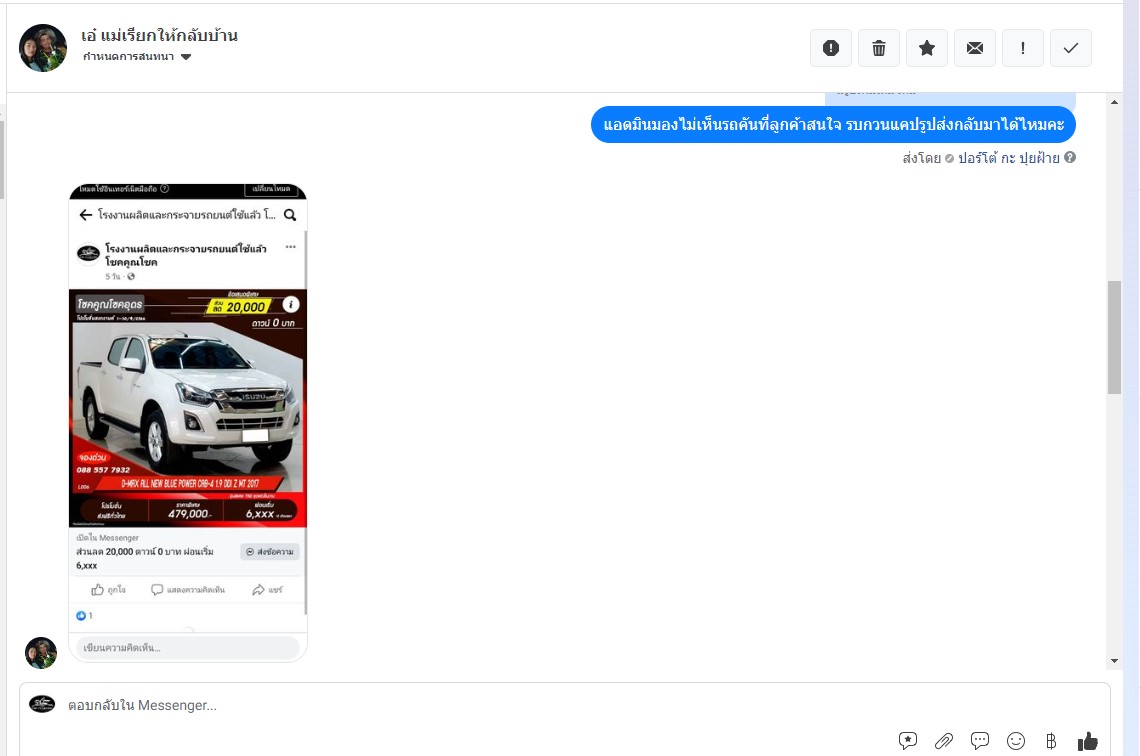Viewport: 1140px width, 756px height.
Task: Open the customer's profile picture in the header
Action: click(43, 48)
